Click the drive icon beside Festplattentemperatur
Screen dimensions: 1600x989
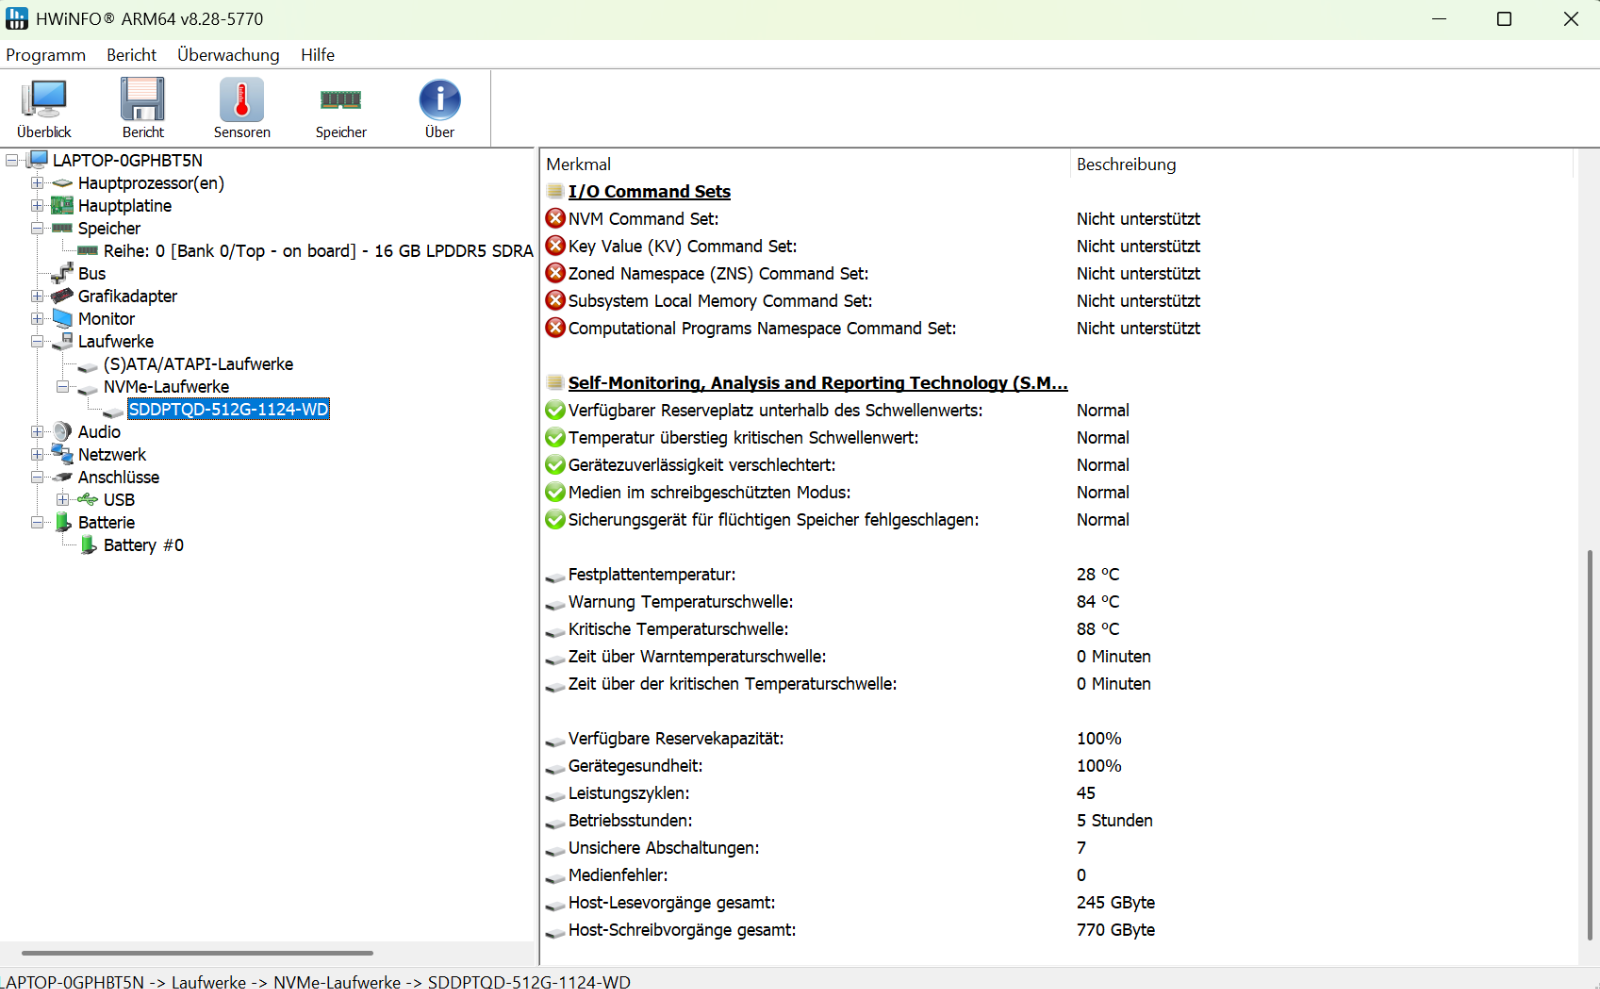(x=556, y=576)
